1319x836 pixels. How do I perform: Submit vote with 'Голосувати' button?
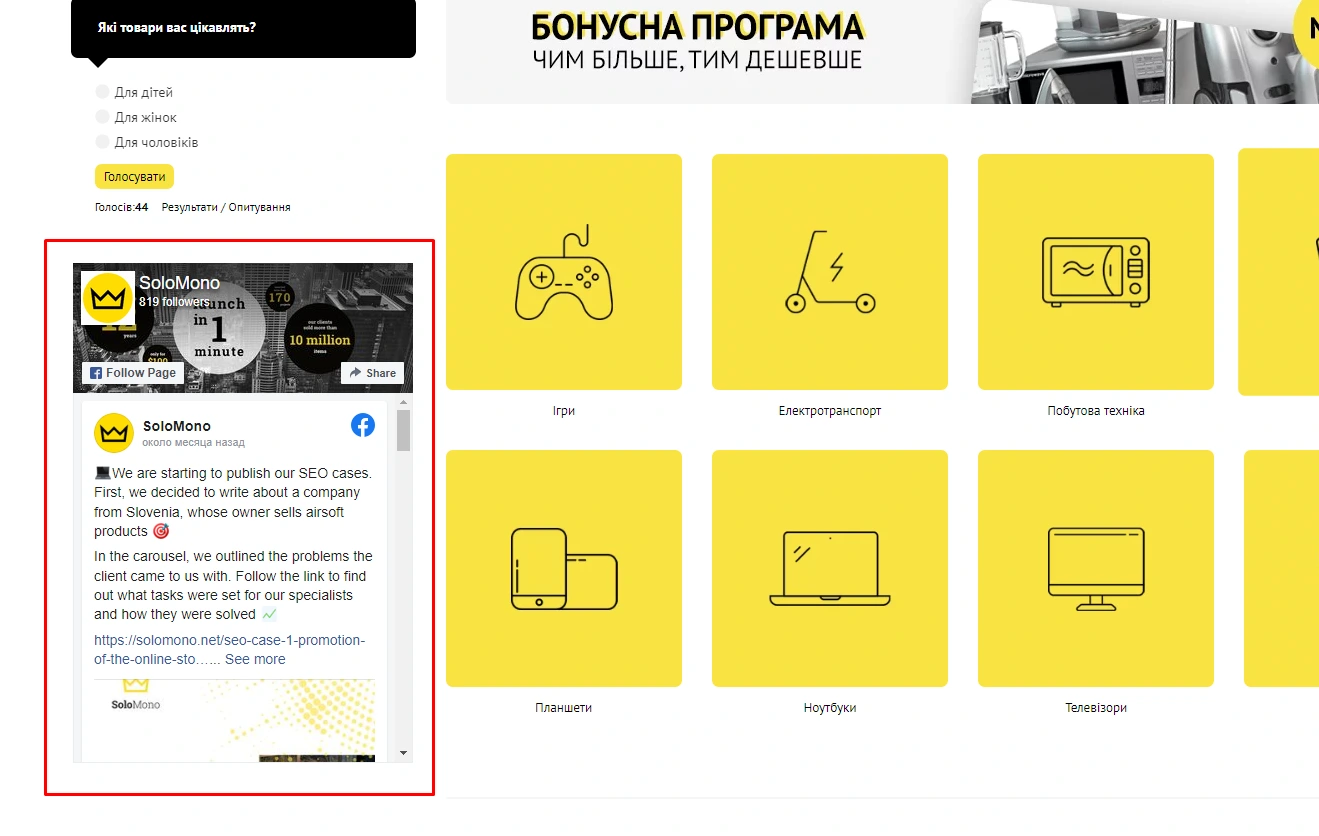pyautogui.click(x=134, y=177)
